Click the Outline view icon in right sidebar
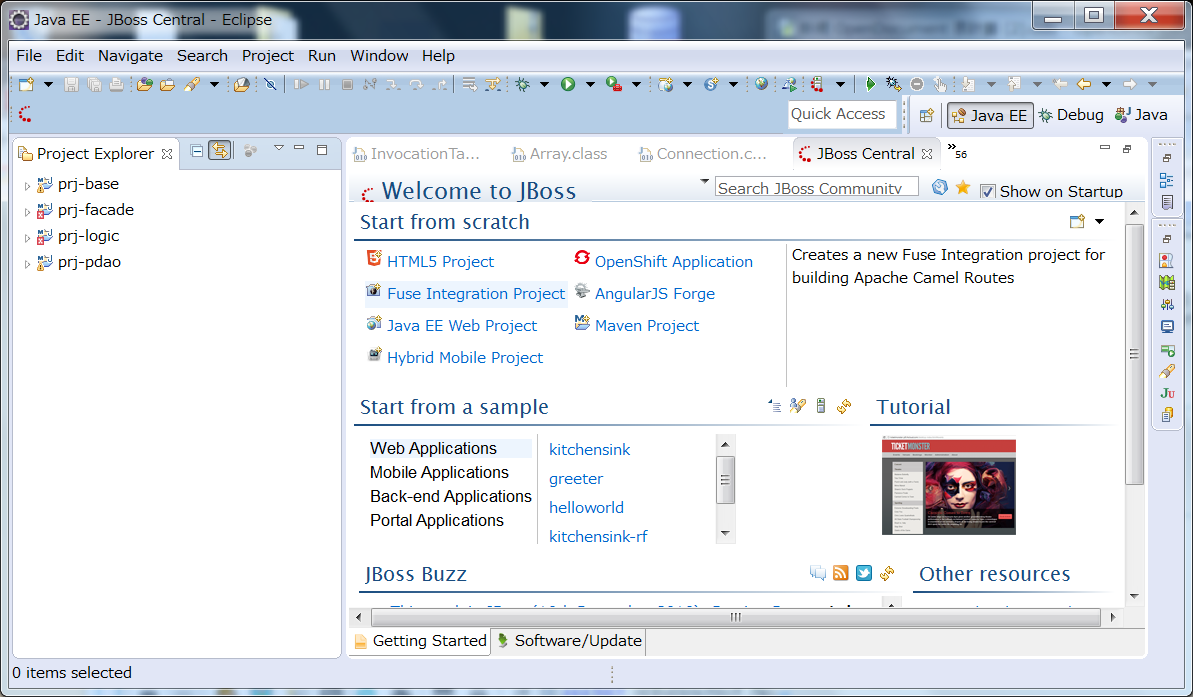Viewport: 1193px width, 697px height. tap(1167, 180)
